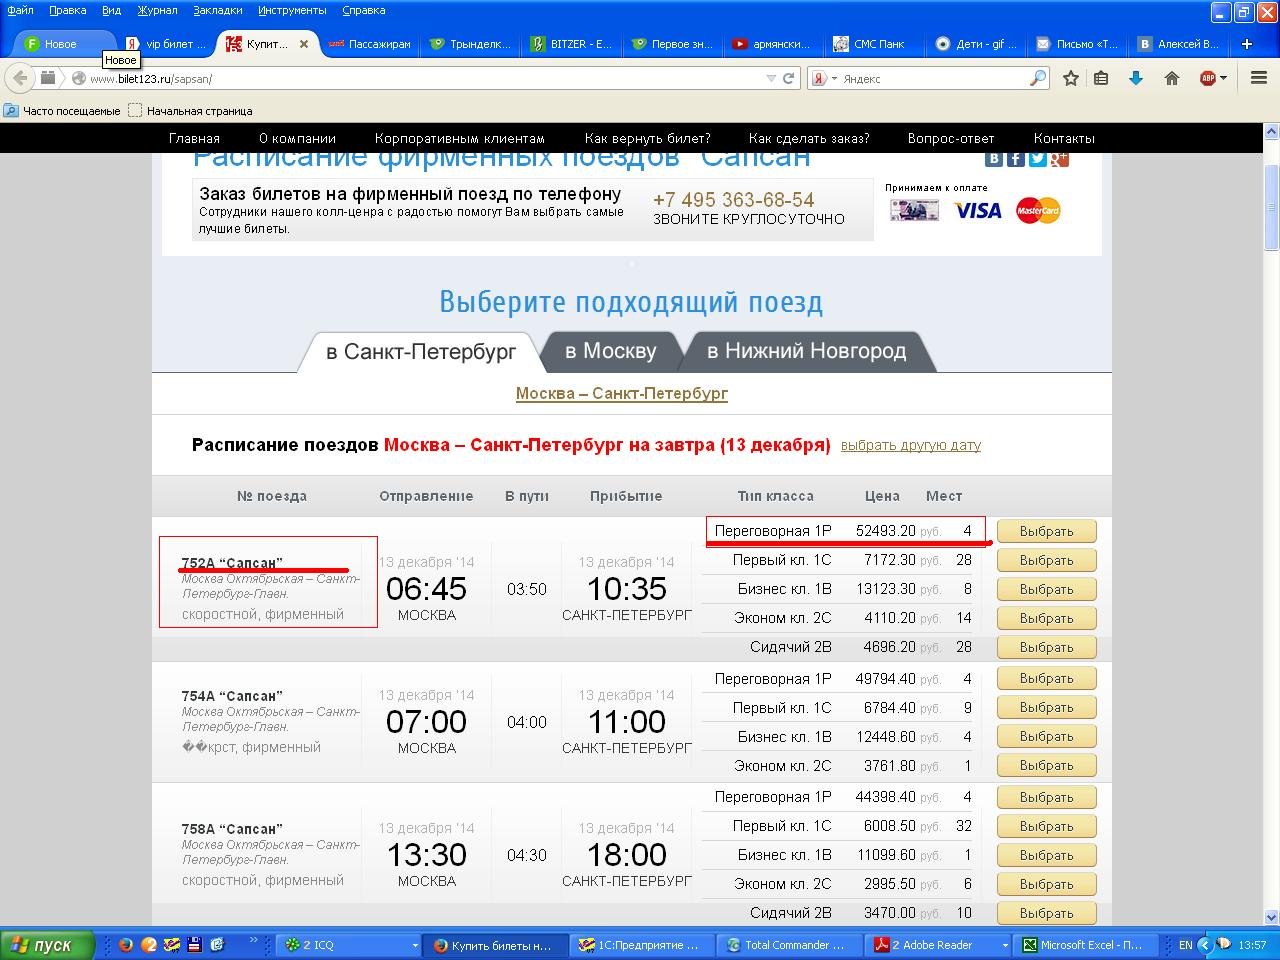Open the Firefox hamburger menu
This screenshot has height=960, width=1280.
click(1259, 78)
